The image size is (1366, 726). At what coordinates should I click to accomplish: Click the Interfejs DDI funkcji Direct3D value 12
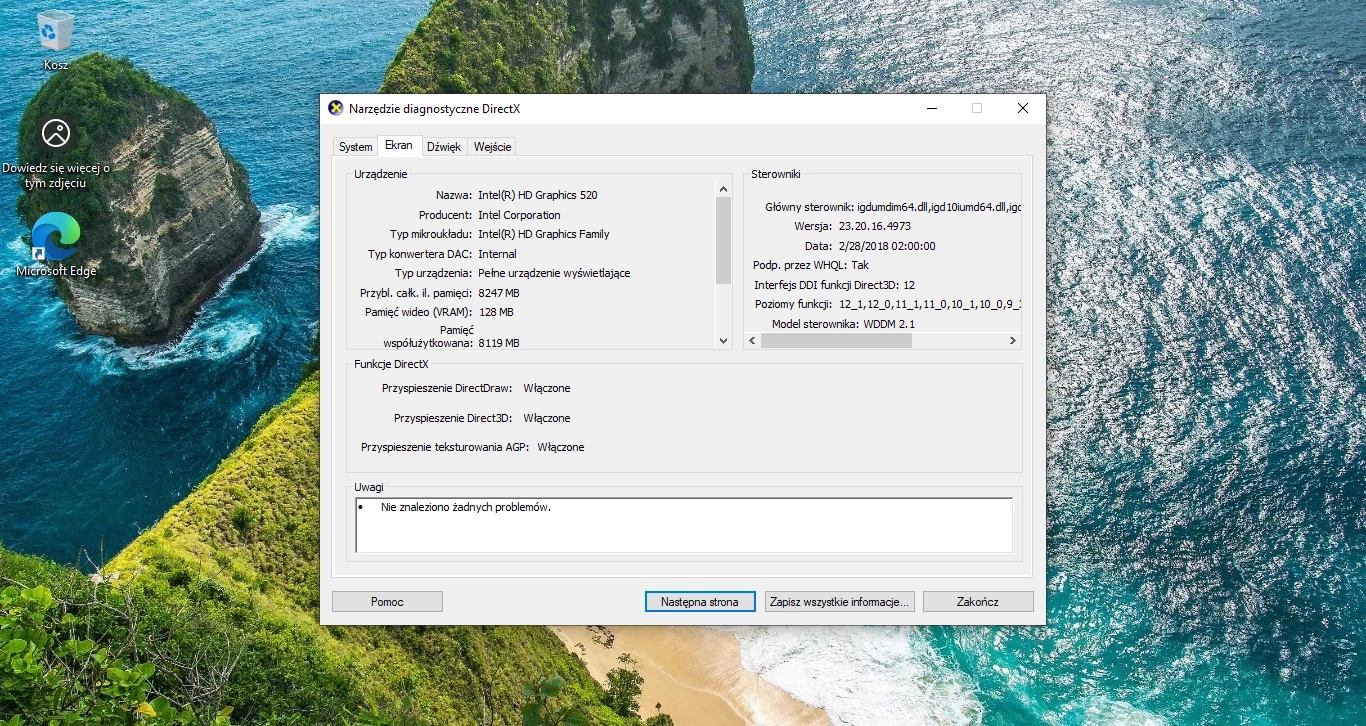pos(909,285)
